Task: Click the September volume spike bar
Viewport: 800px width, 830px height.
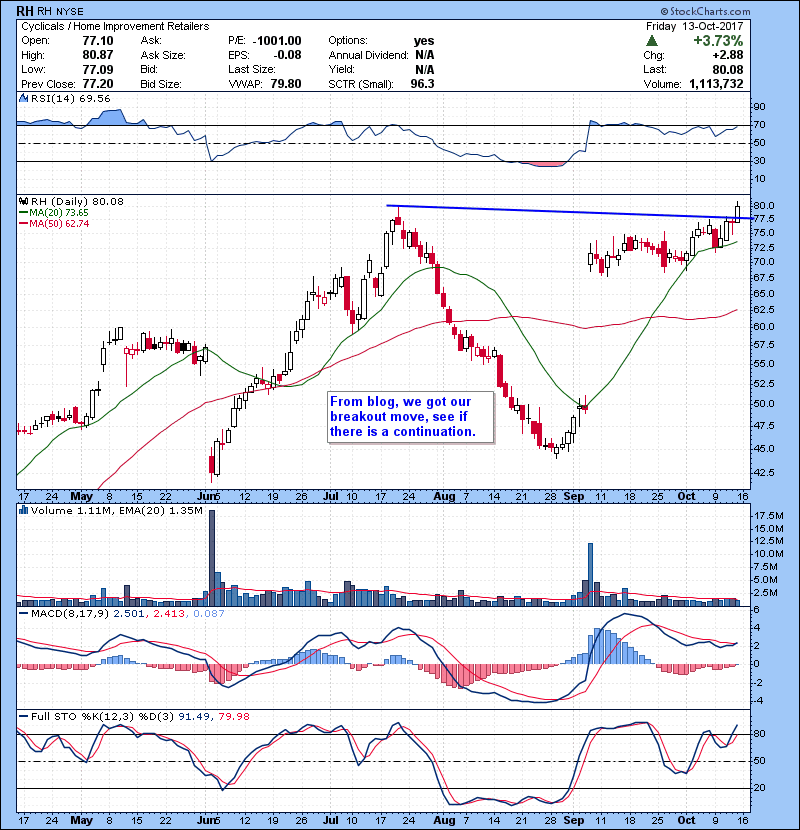Action: coord(591,574)
